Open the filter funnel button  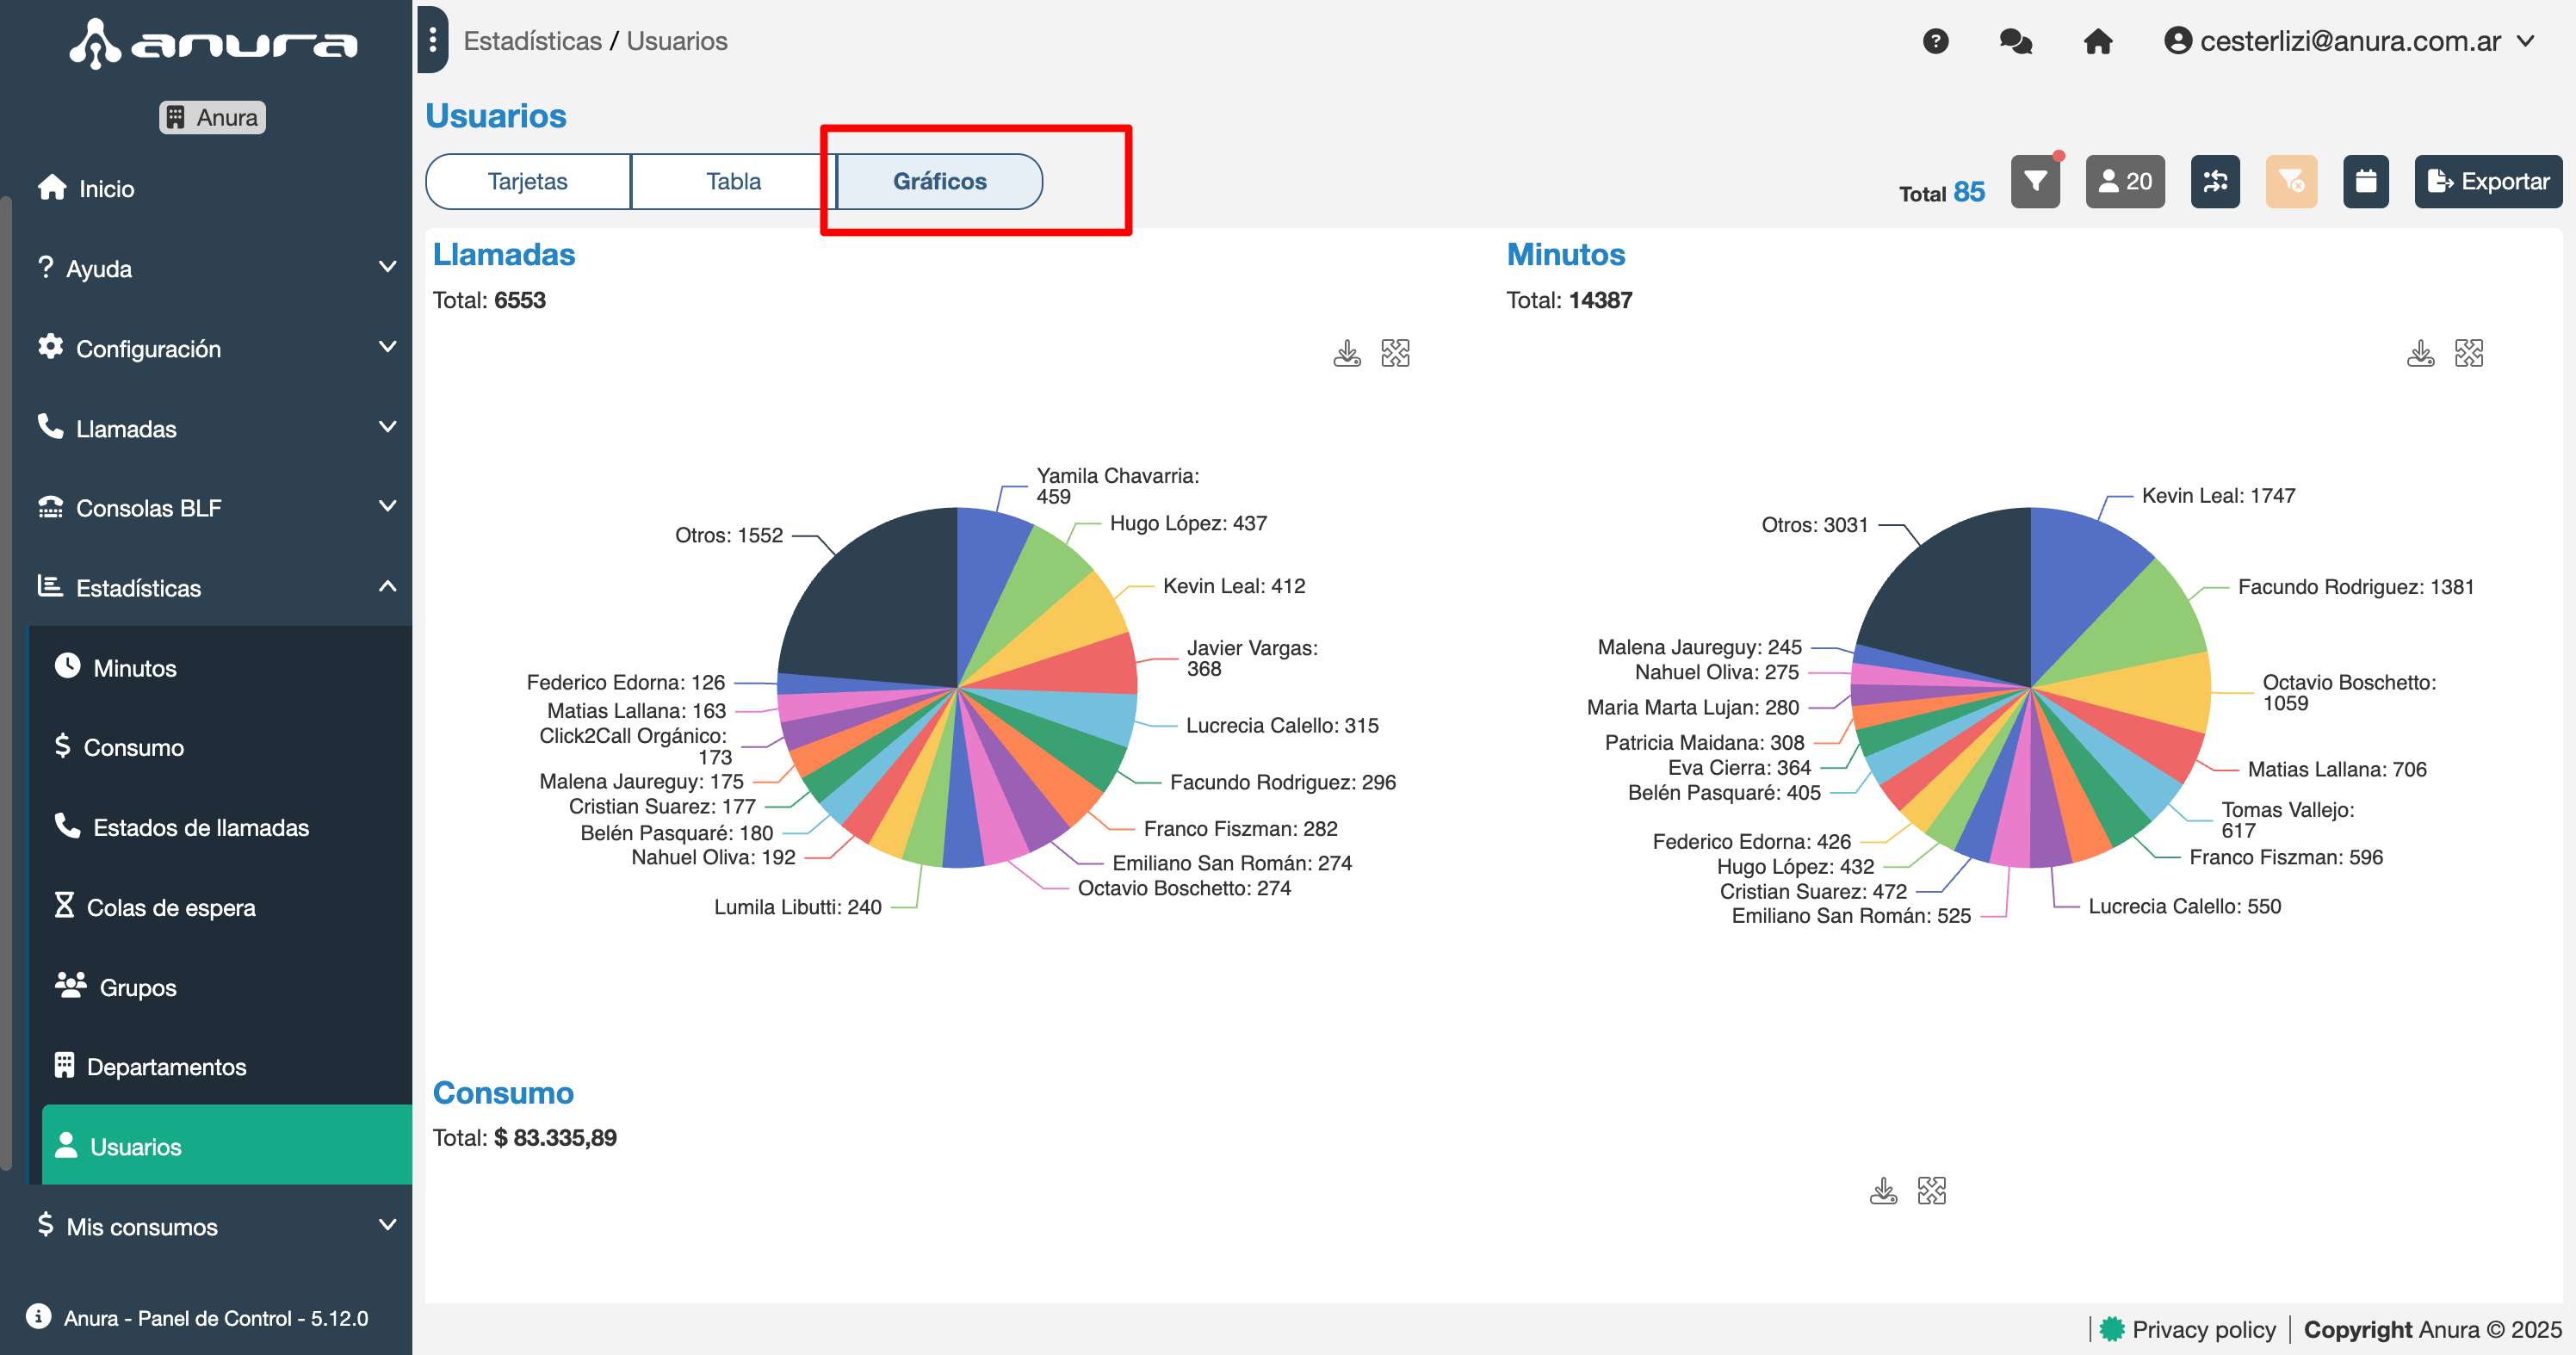2035,181
